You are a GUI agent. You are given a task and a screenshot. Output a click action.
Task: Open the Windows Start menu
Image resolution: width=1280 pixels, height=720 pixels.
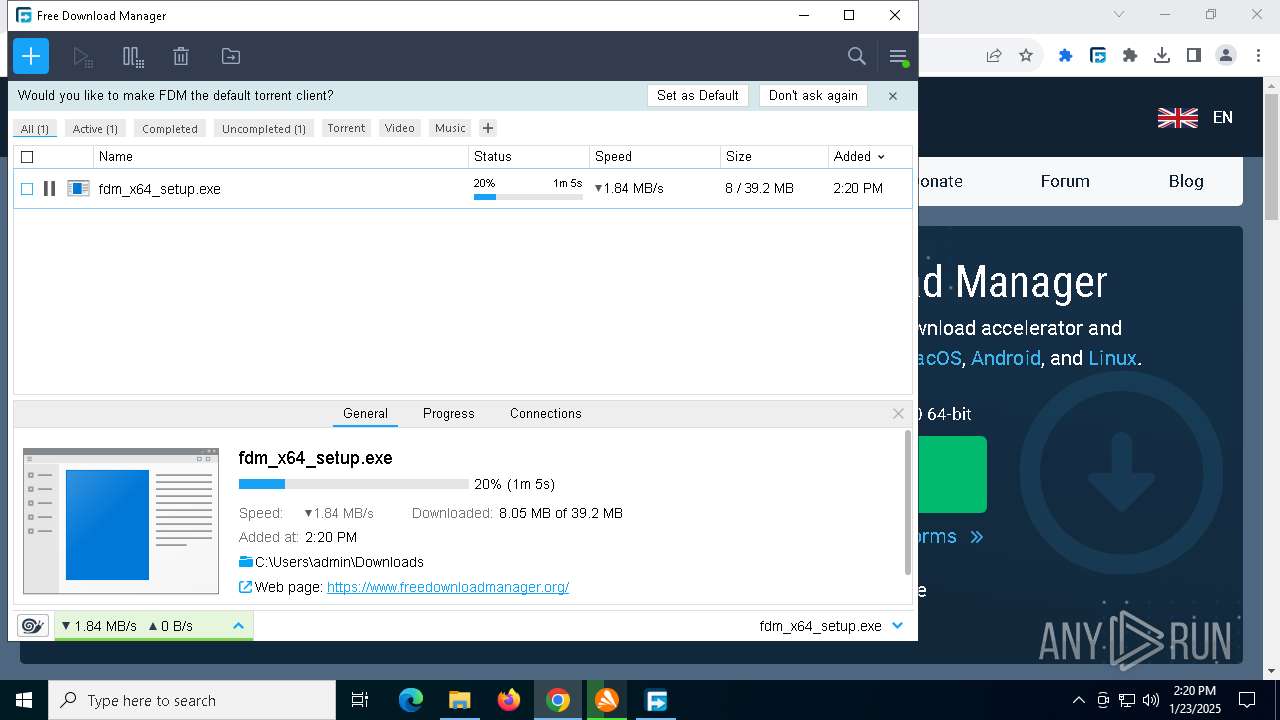point(24,700)
